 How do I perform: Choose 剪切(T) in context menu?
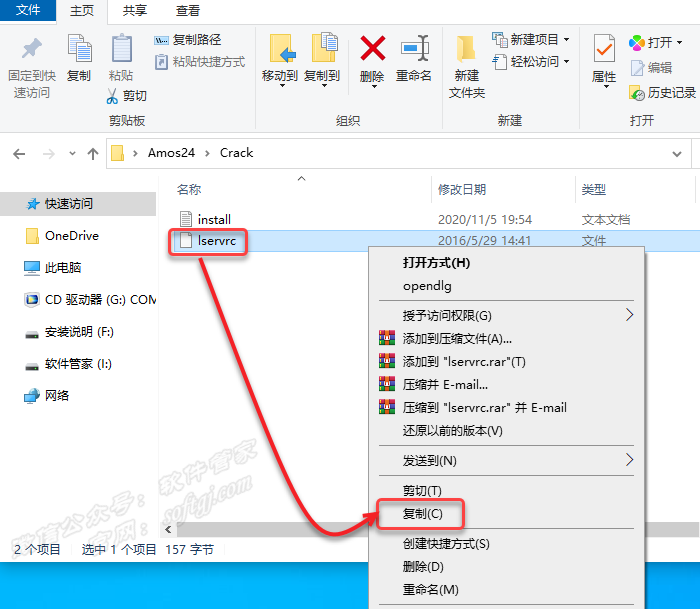tap(507, 491)
